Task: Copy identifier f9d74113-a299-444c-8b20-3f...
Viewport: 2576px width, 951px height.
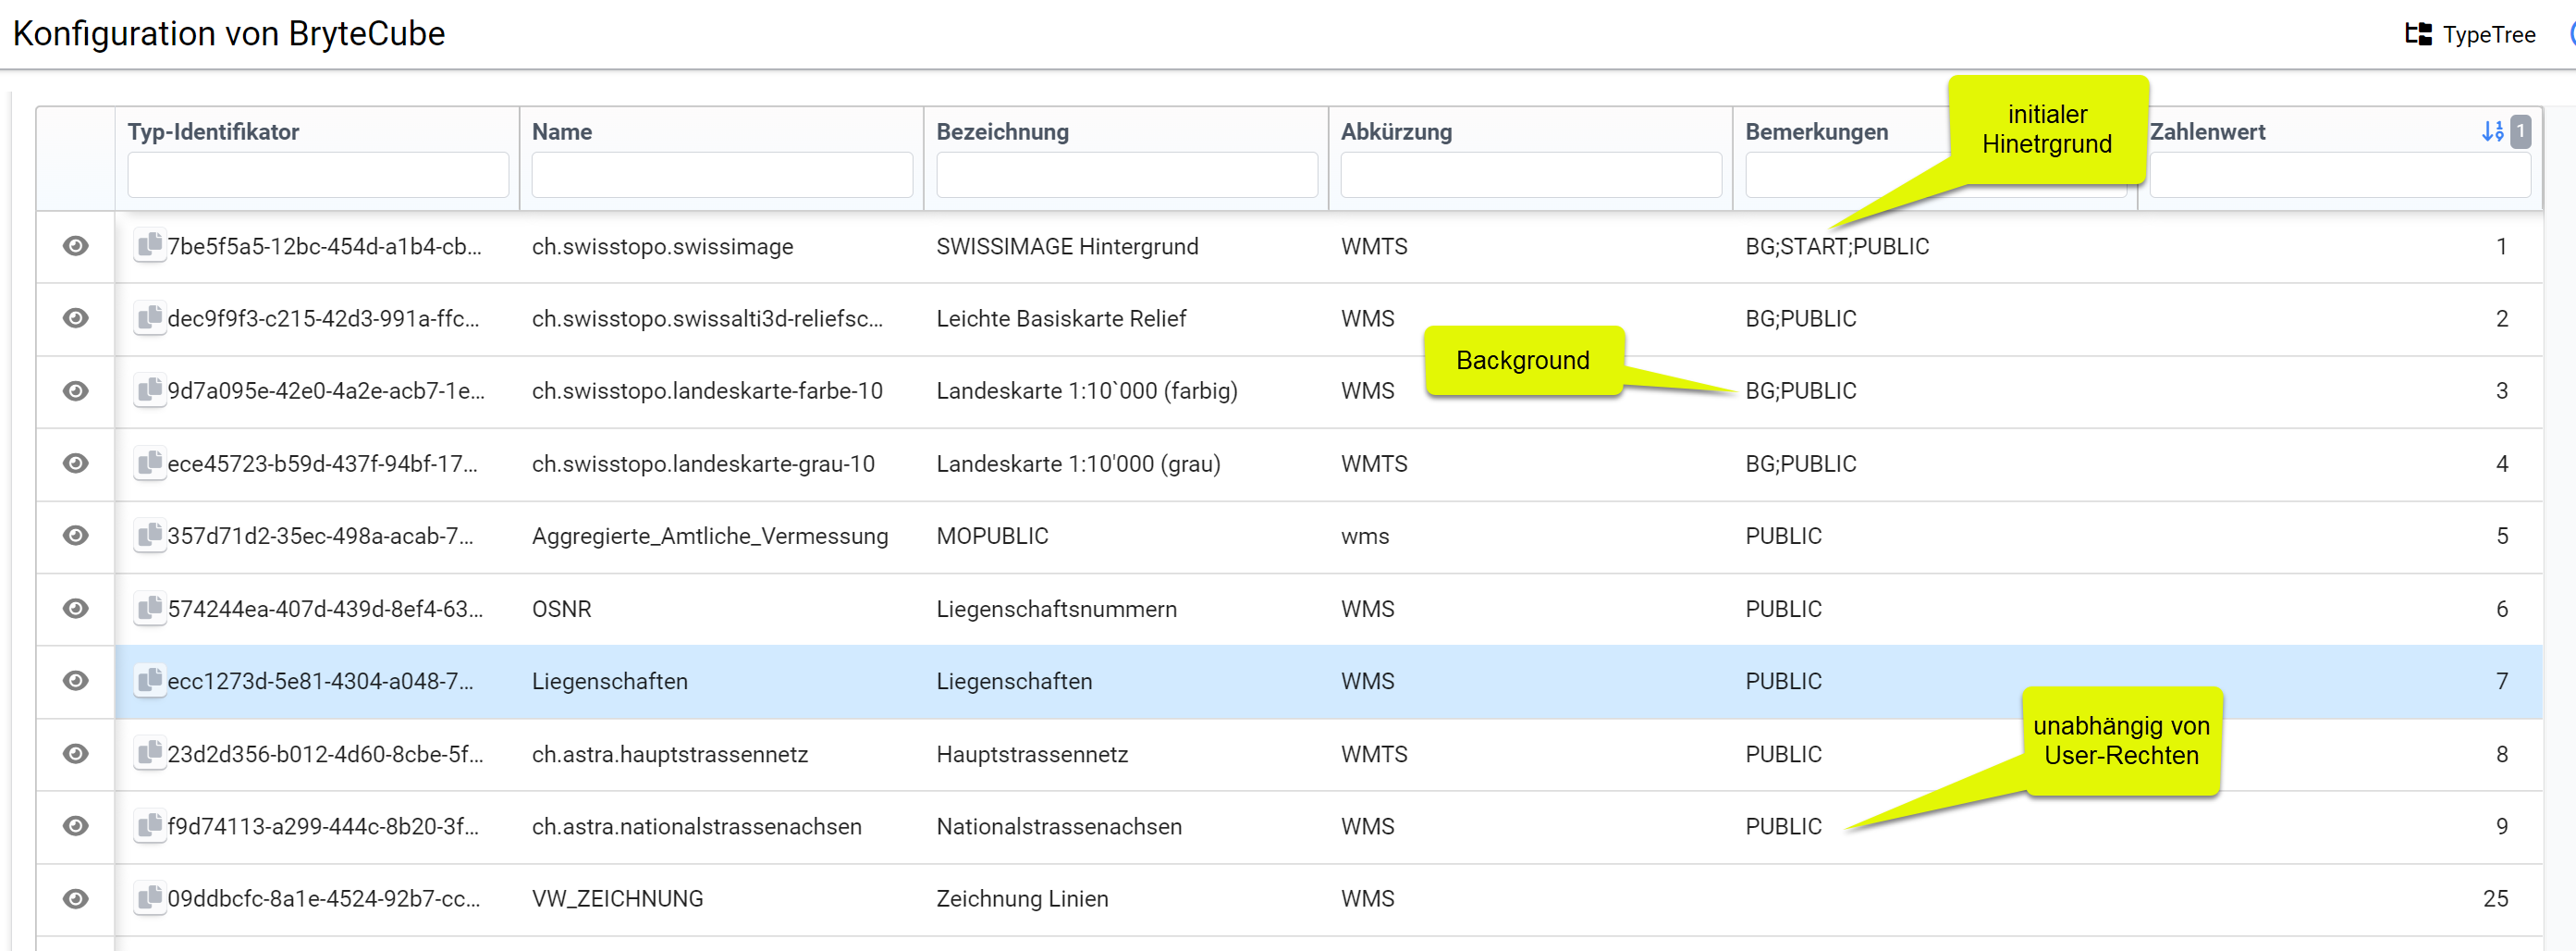Action: [x=149, y=825]
